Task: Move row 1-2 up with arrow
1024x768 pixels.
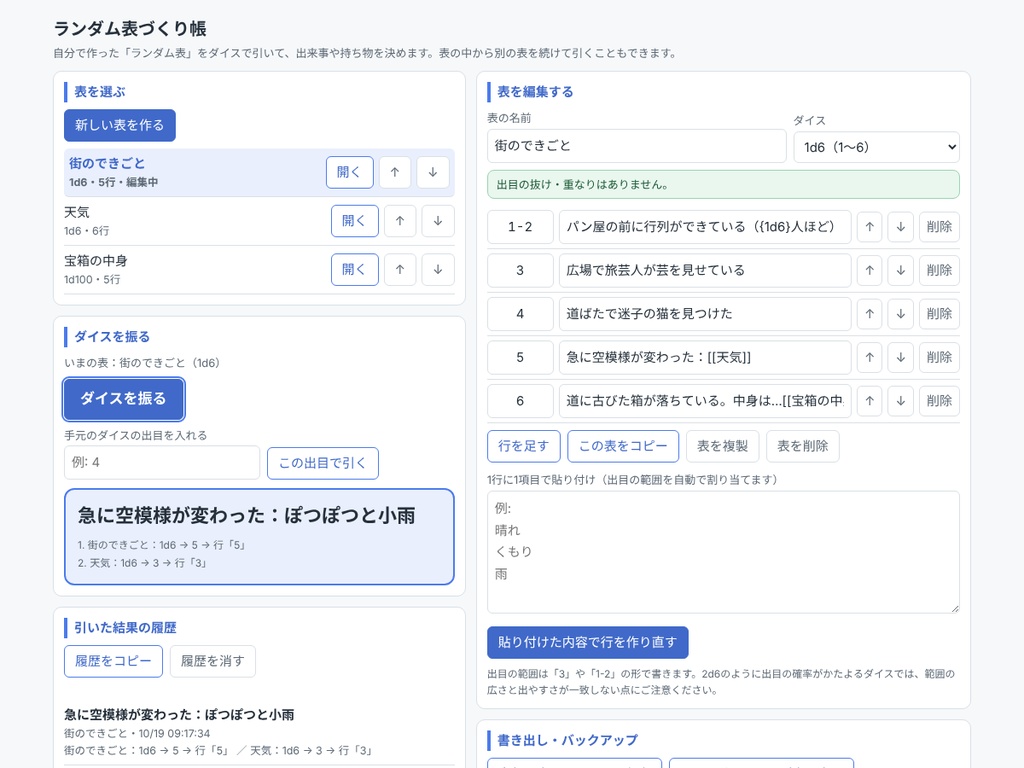Action: 870,227
